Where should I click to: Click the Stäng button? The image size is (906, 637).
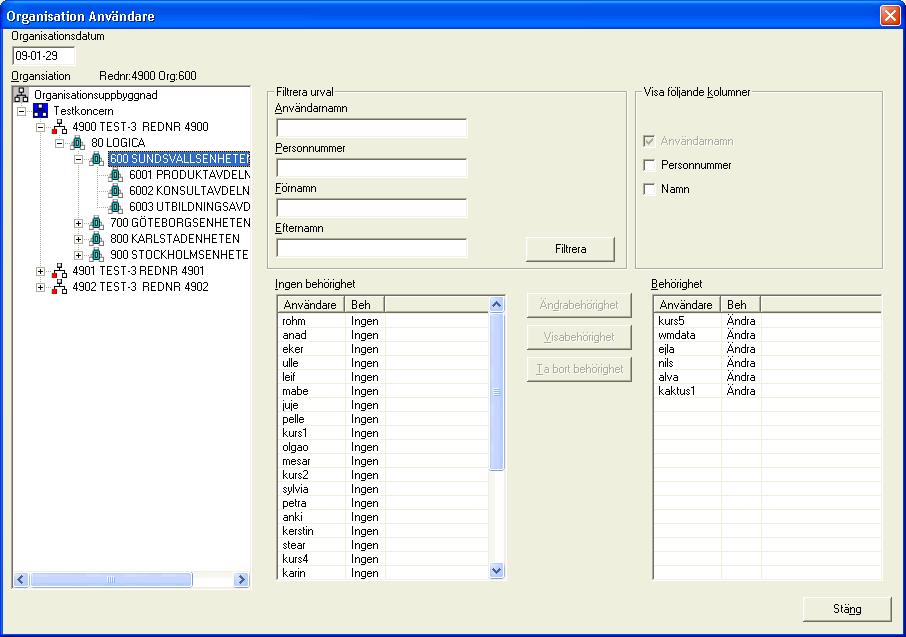pyautogui.click(x=847, y=609)
